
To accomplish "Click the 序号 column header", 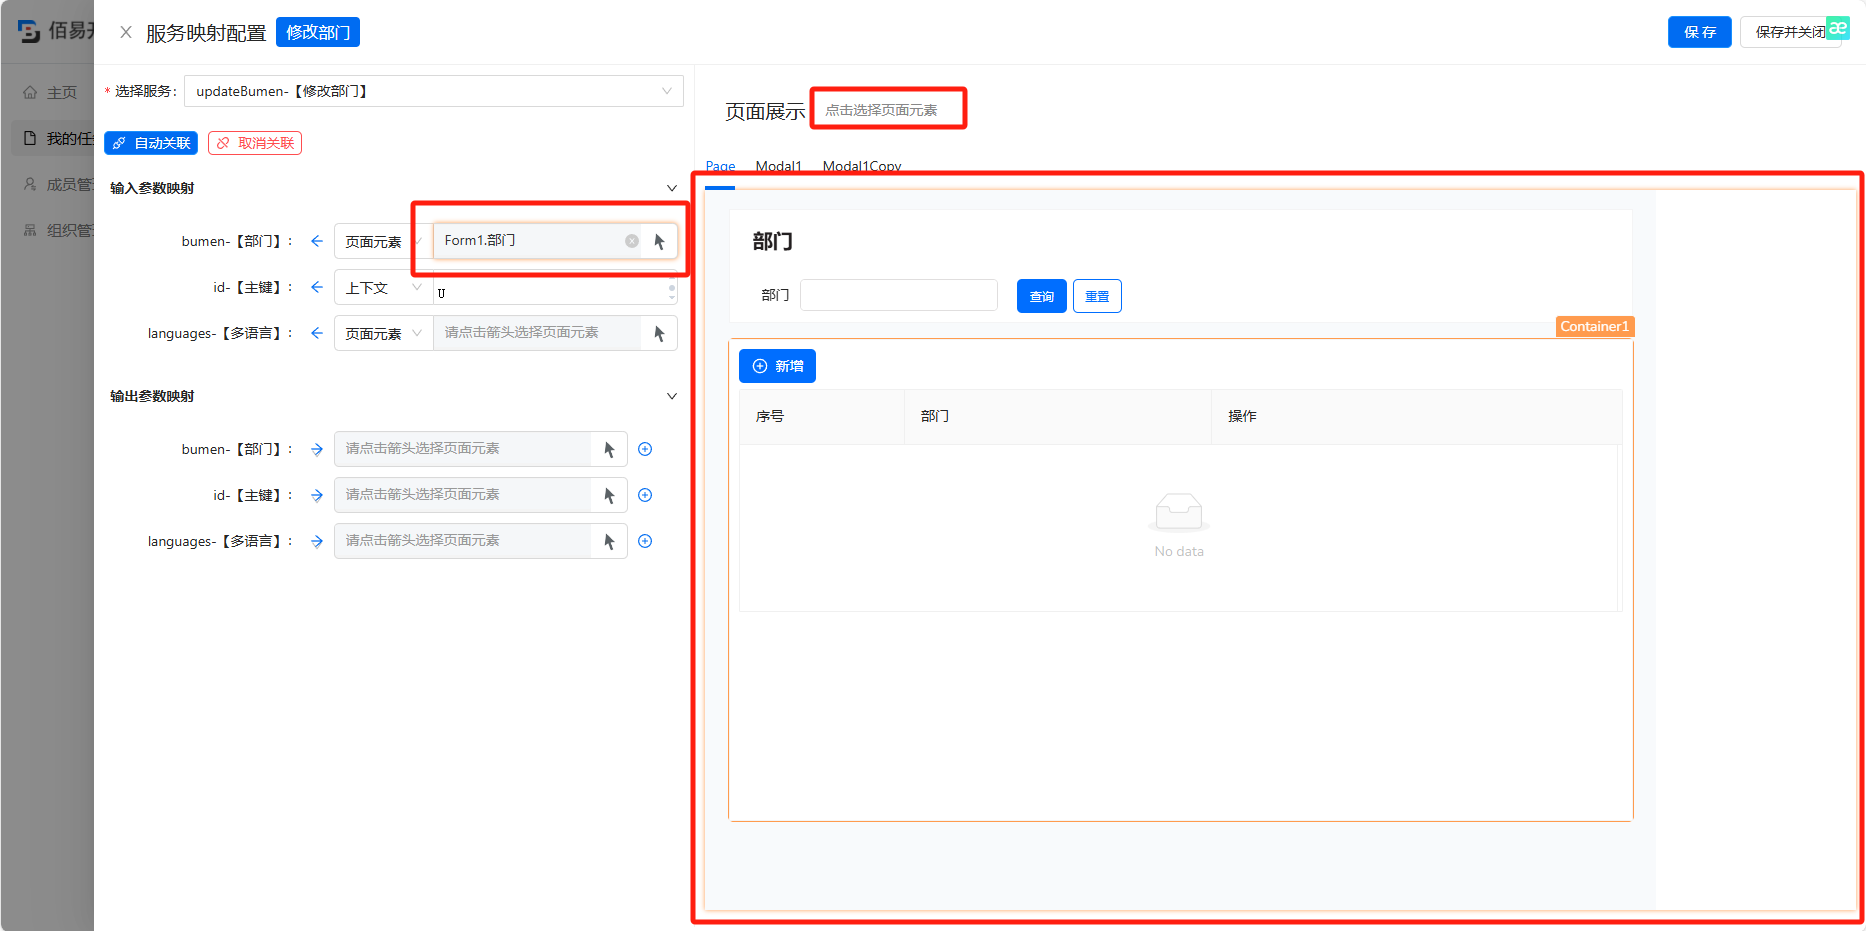I will coord(822,416).
